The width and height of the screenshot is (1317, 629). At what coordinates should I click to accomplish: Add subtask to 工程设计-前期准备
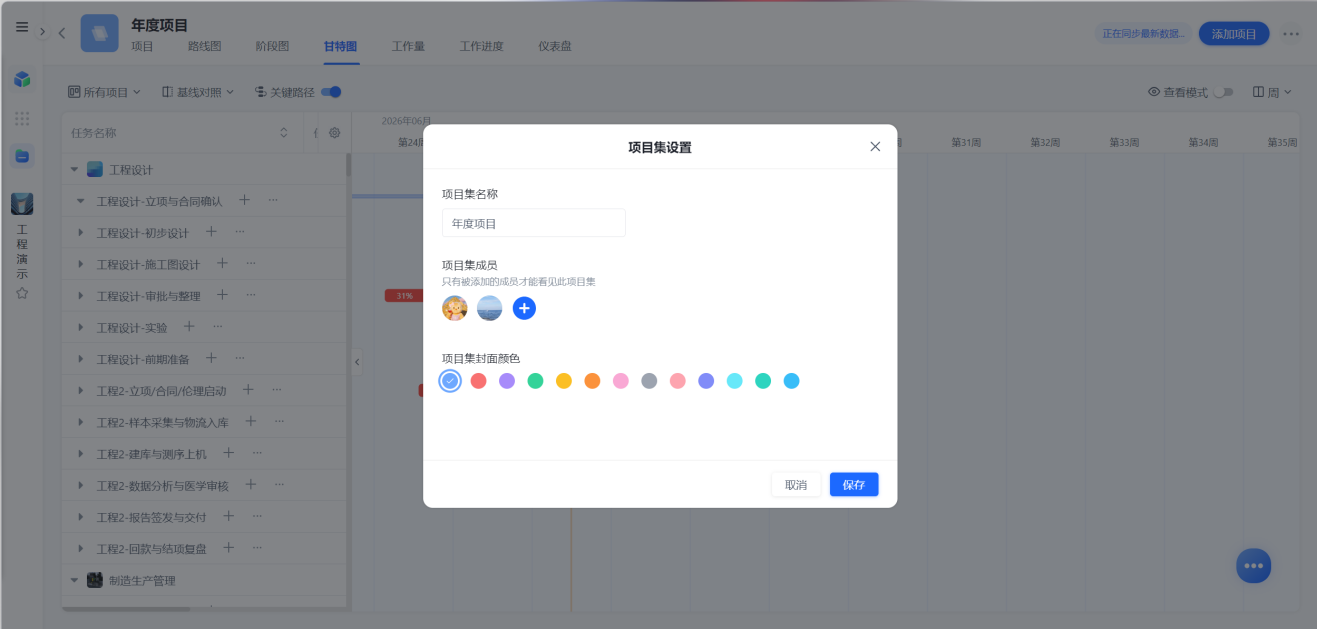(211, 358)
